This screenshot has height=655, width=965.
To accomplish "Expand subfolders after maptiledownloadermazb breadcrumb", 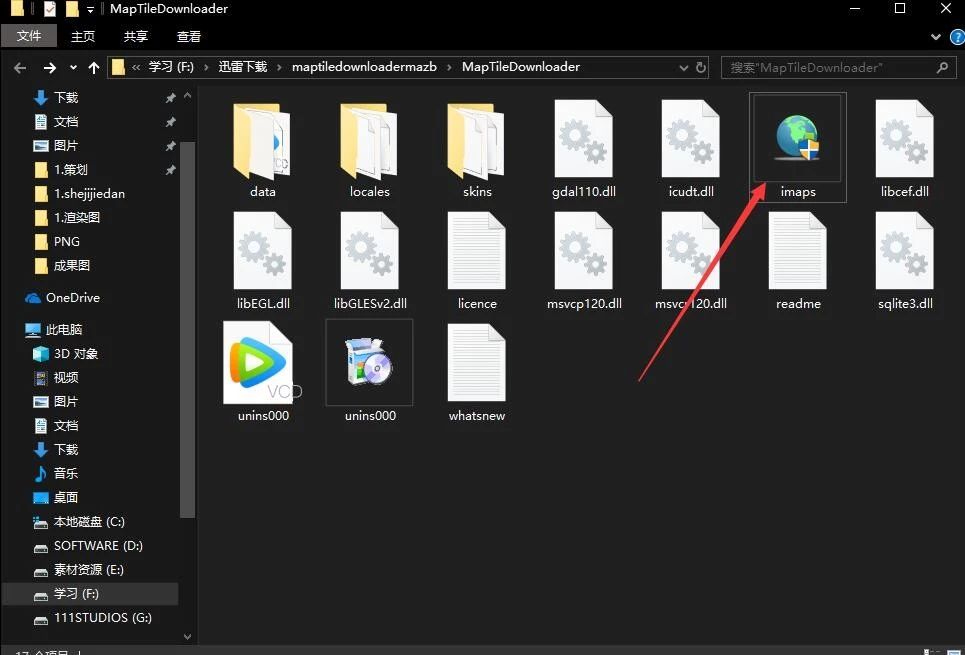I will click(449, 67).
